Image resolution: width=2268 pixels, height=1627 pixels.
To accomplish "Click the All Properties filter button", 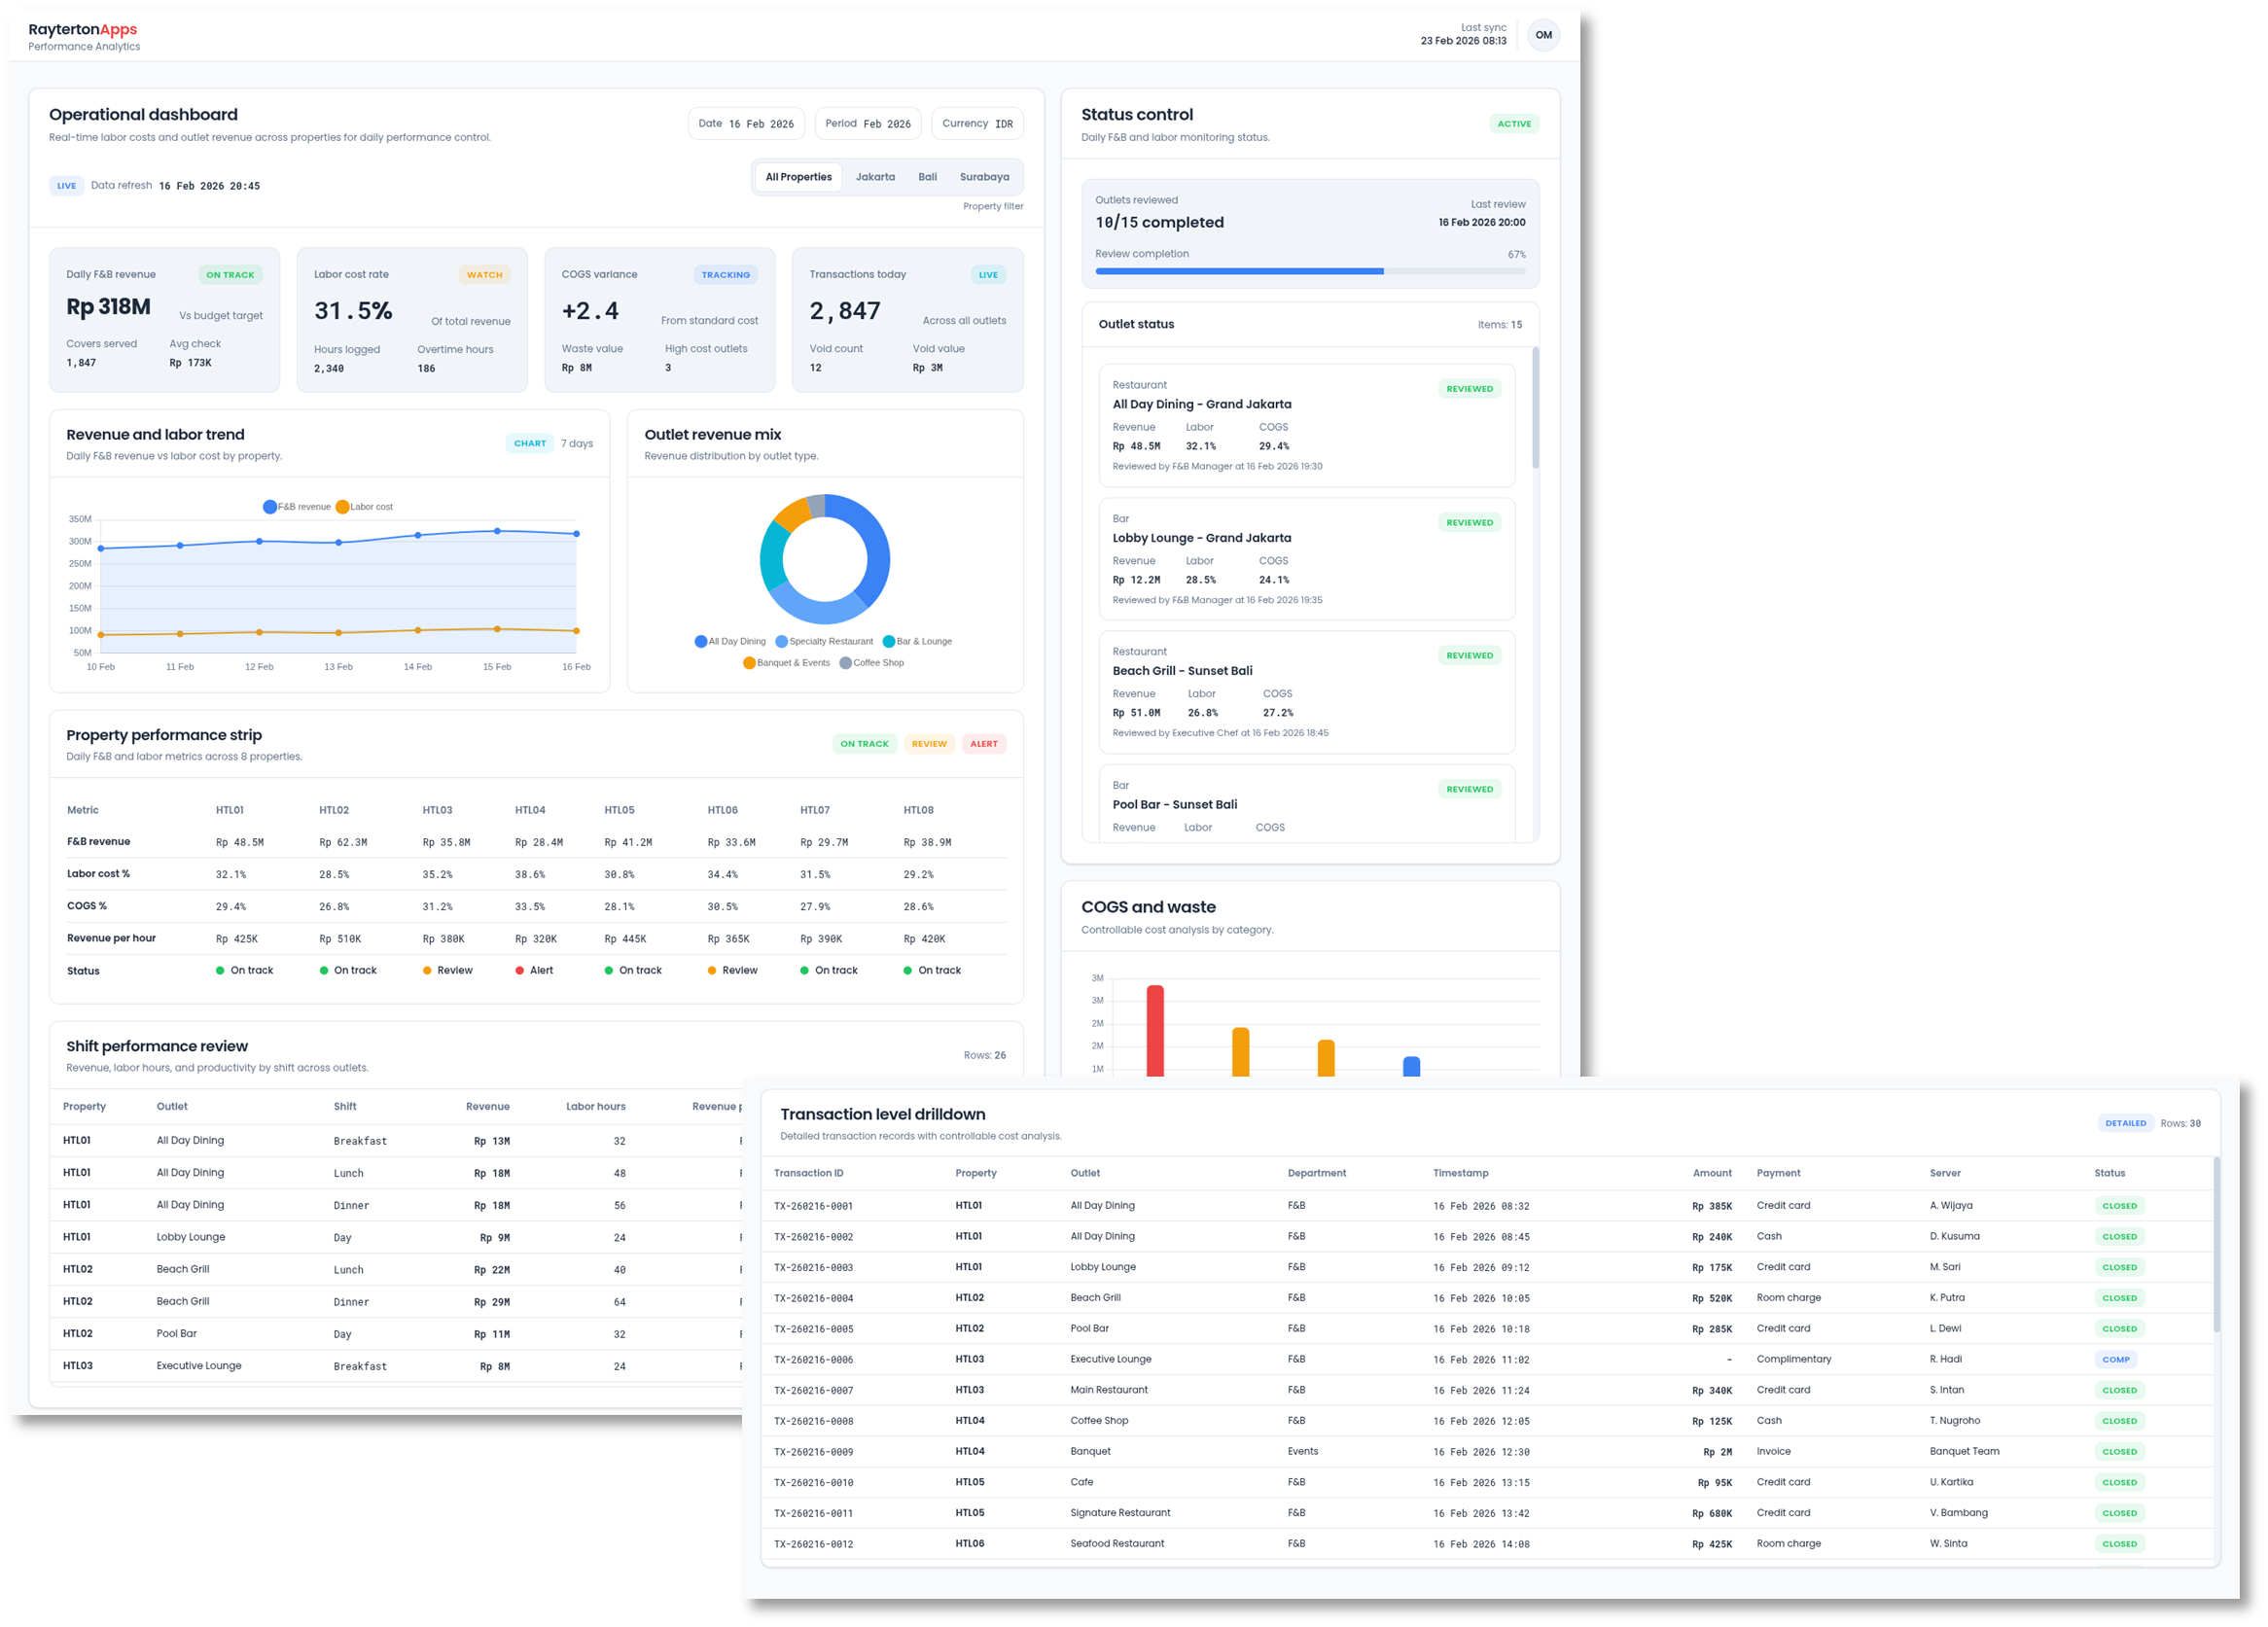I will [798, 176].
